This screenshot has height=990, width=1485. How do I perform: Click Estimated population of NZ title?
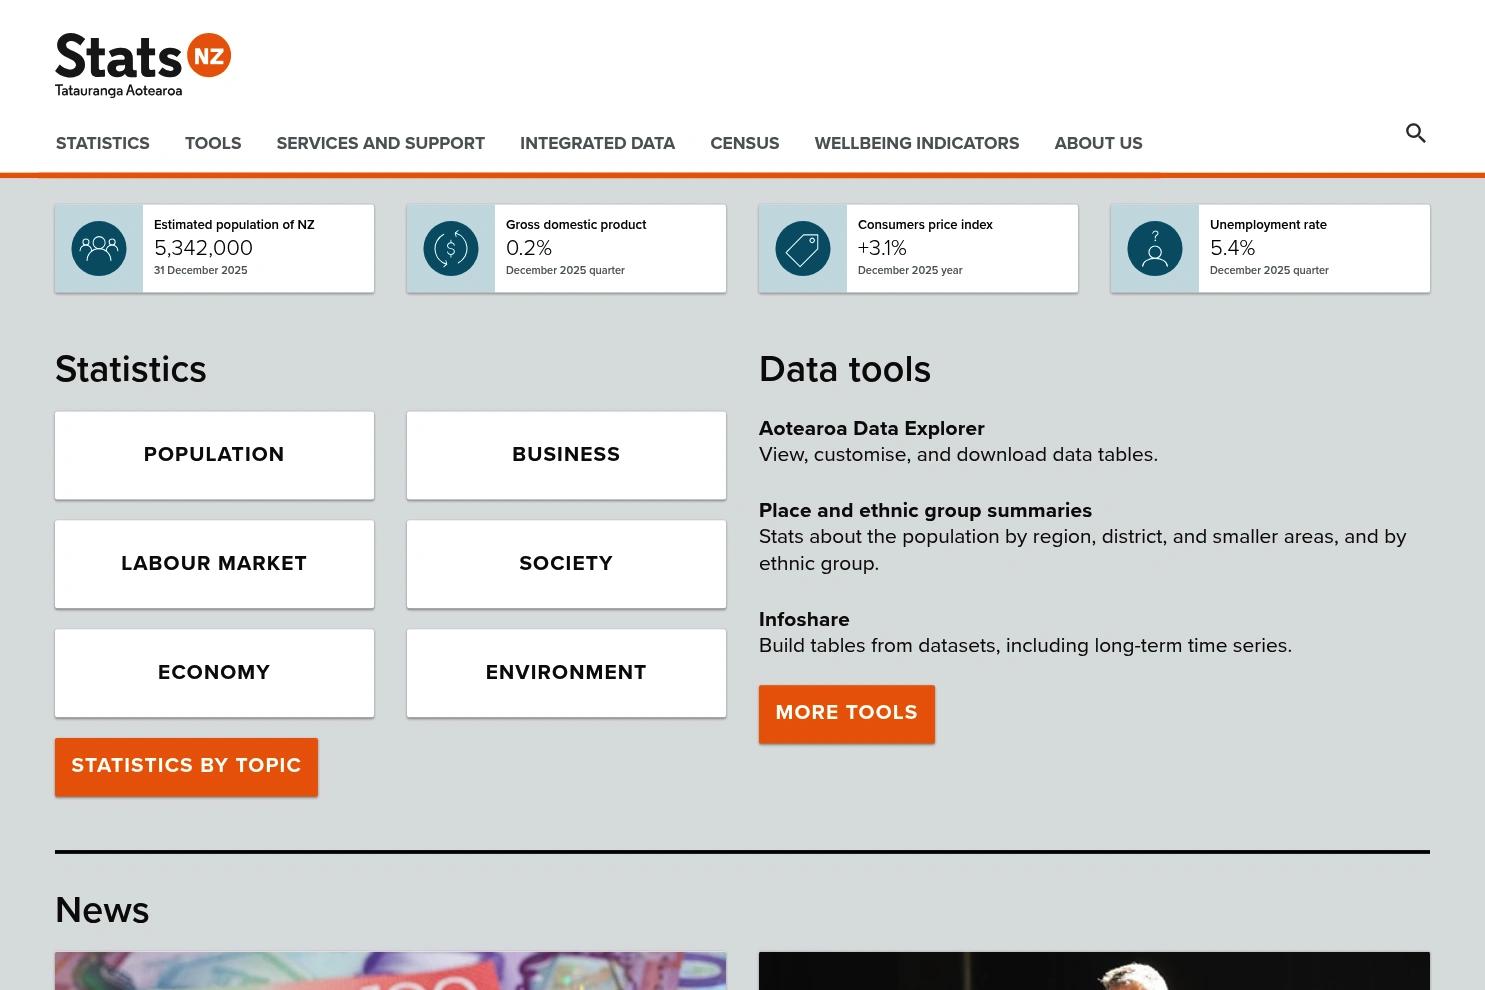pos(234,225)
